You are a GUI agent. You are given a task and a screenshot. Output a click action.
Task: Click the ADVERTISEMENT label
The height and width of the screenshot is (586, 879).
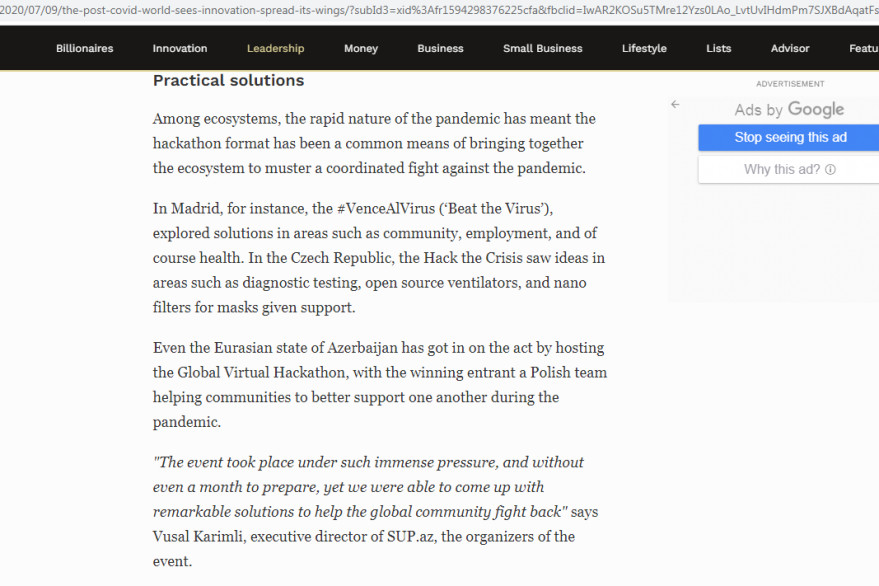pyautogui.click(x=790, y=84)
